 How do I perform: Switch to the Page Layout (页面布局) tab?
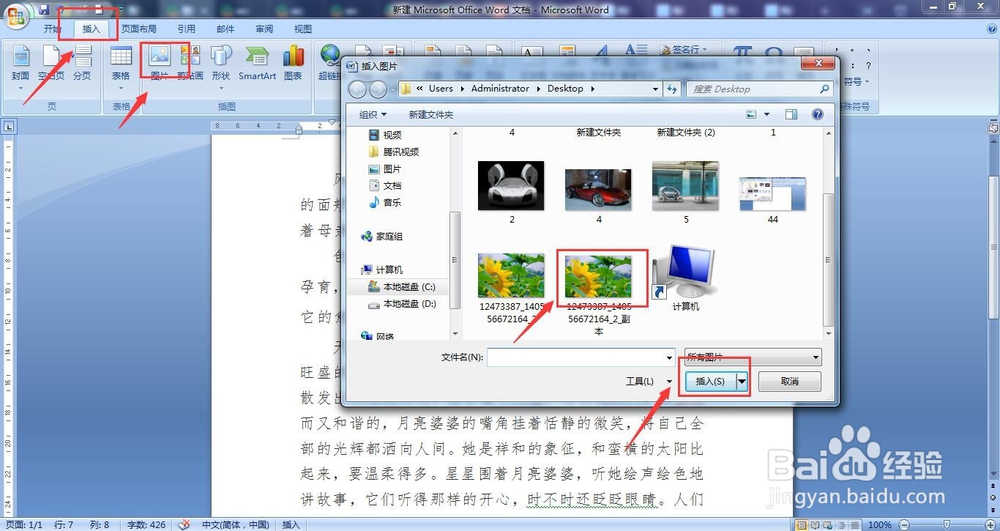(x=139, y=29)
